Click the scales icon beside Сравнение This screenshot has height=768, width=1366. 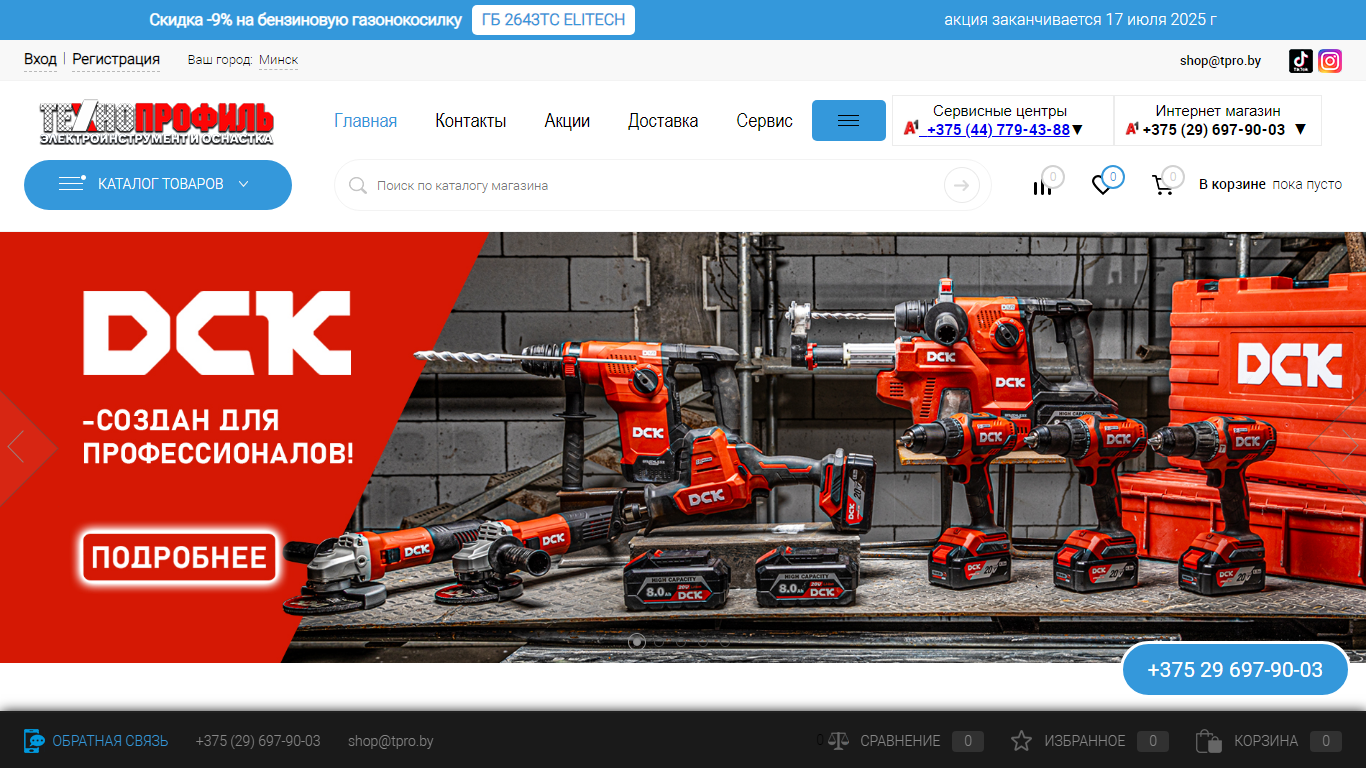click(839, 741)
